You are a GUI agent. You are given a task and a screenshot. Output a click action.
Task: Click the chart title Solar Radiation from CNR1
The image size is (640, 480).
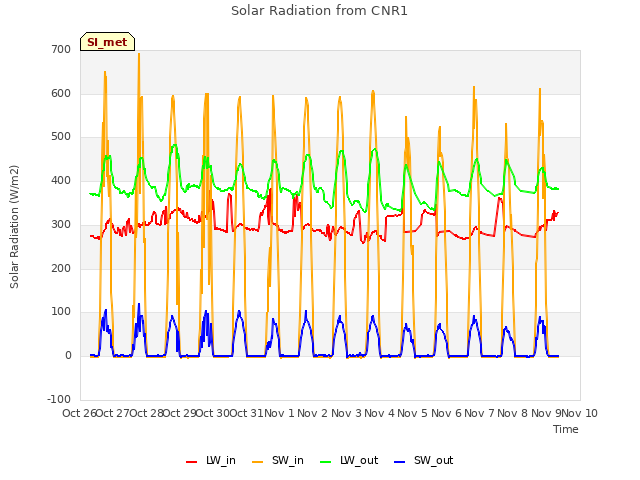coord(319,11)
